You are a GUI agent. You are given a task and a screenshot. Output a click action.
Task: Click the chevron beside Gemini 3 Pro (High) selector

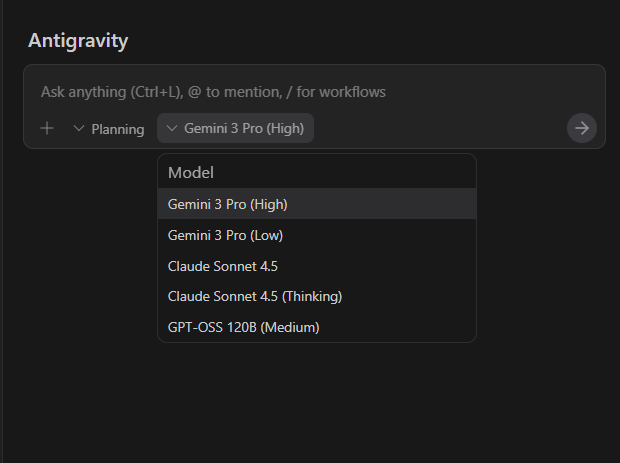click(172, 128)
